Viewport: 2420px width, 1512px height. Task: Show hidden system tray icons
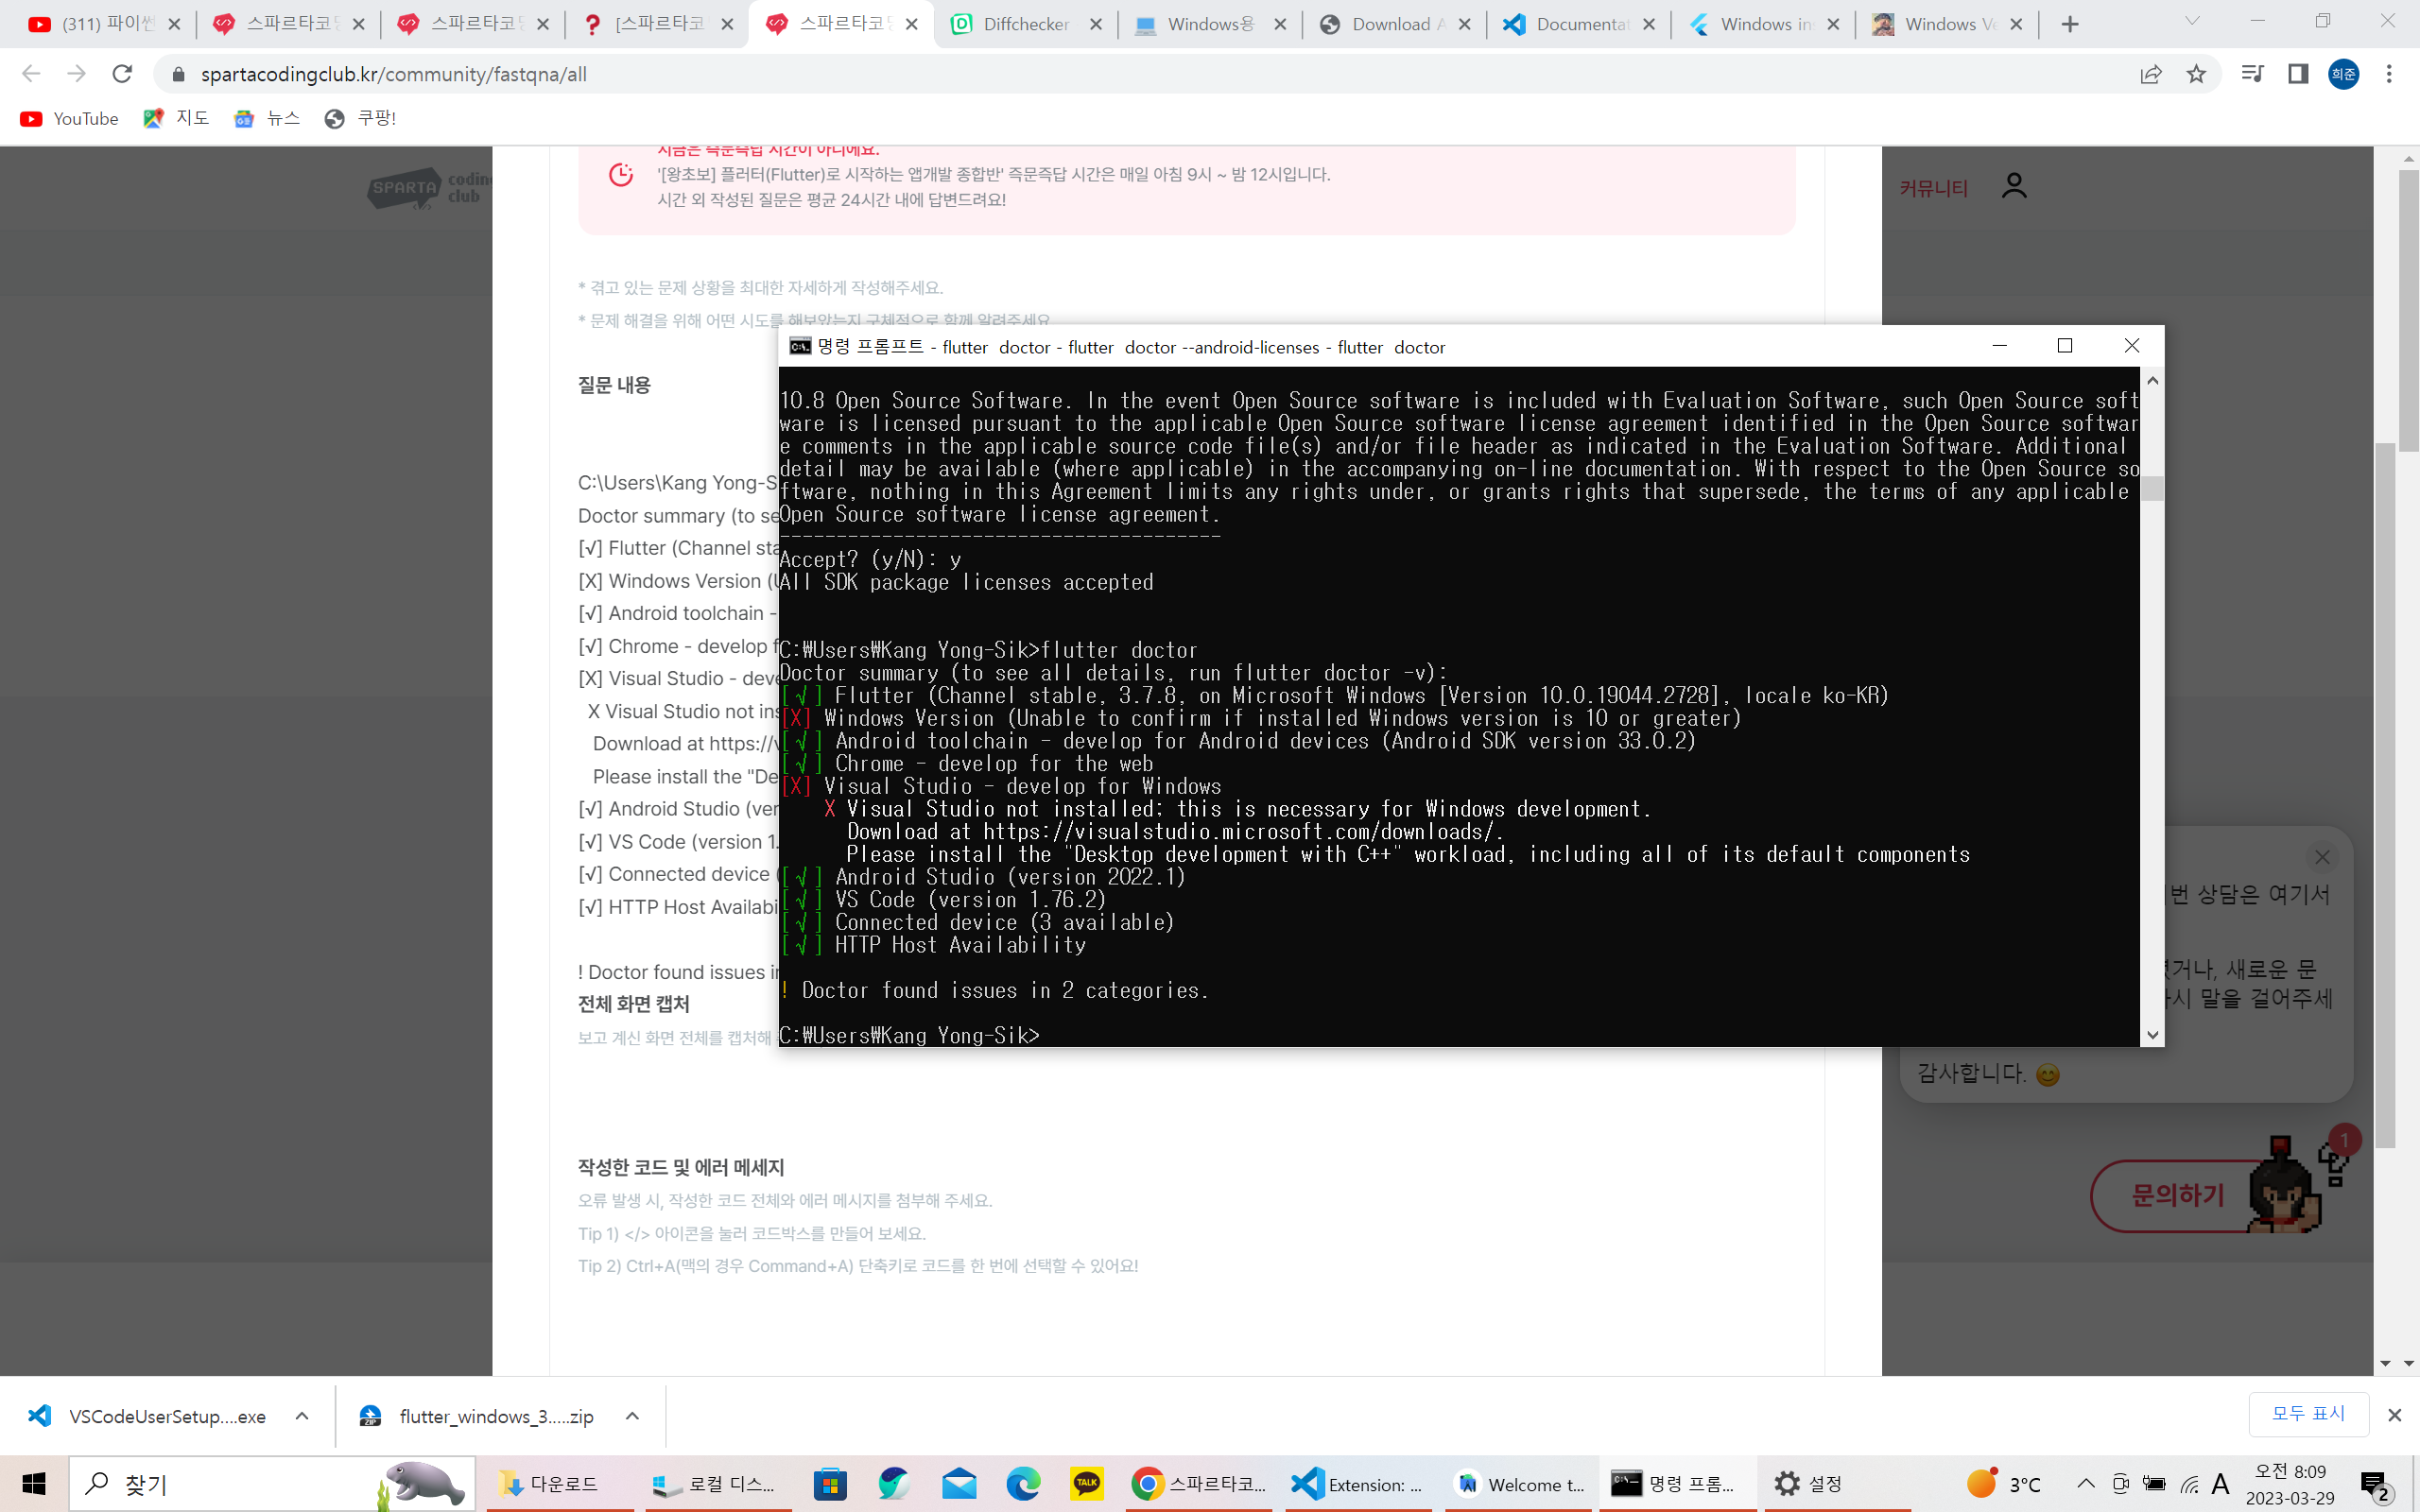pyautogui.click(x=2085, y=1484)
